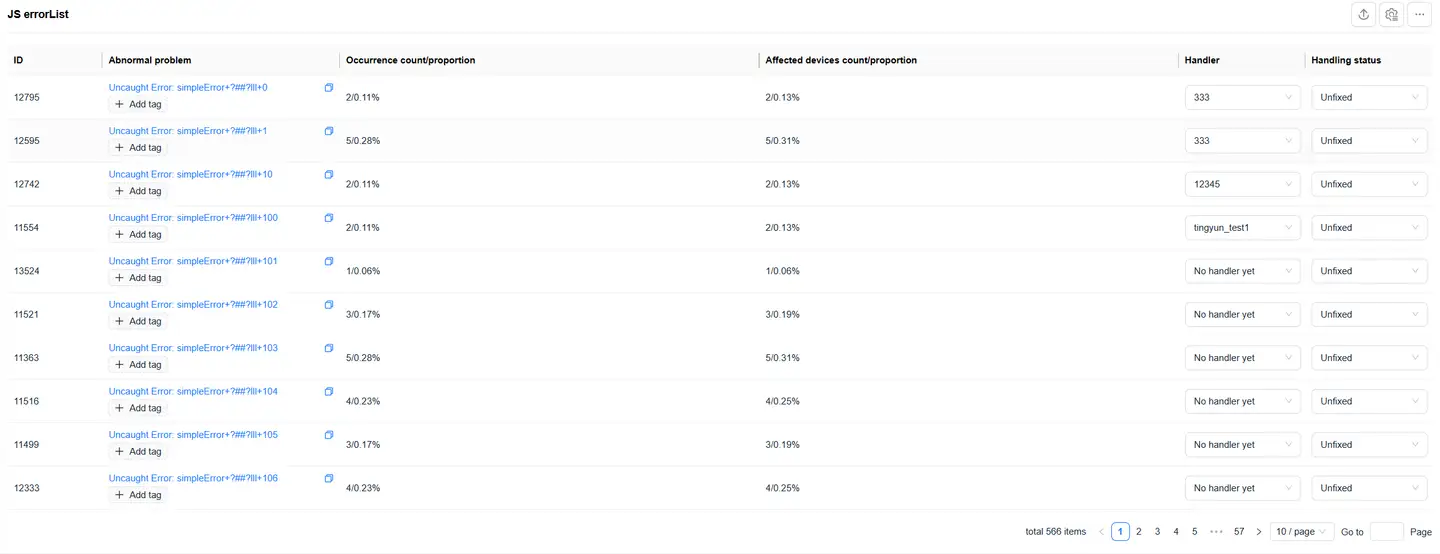Jump to page 3 in pagination
This screenshot has height=554, width=1440.
[x=1157, y=532]
